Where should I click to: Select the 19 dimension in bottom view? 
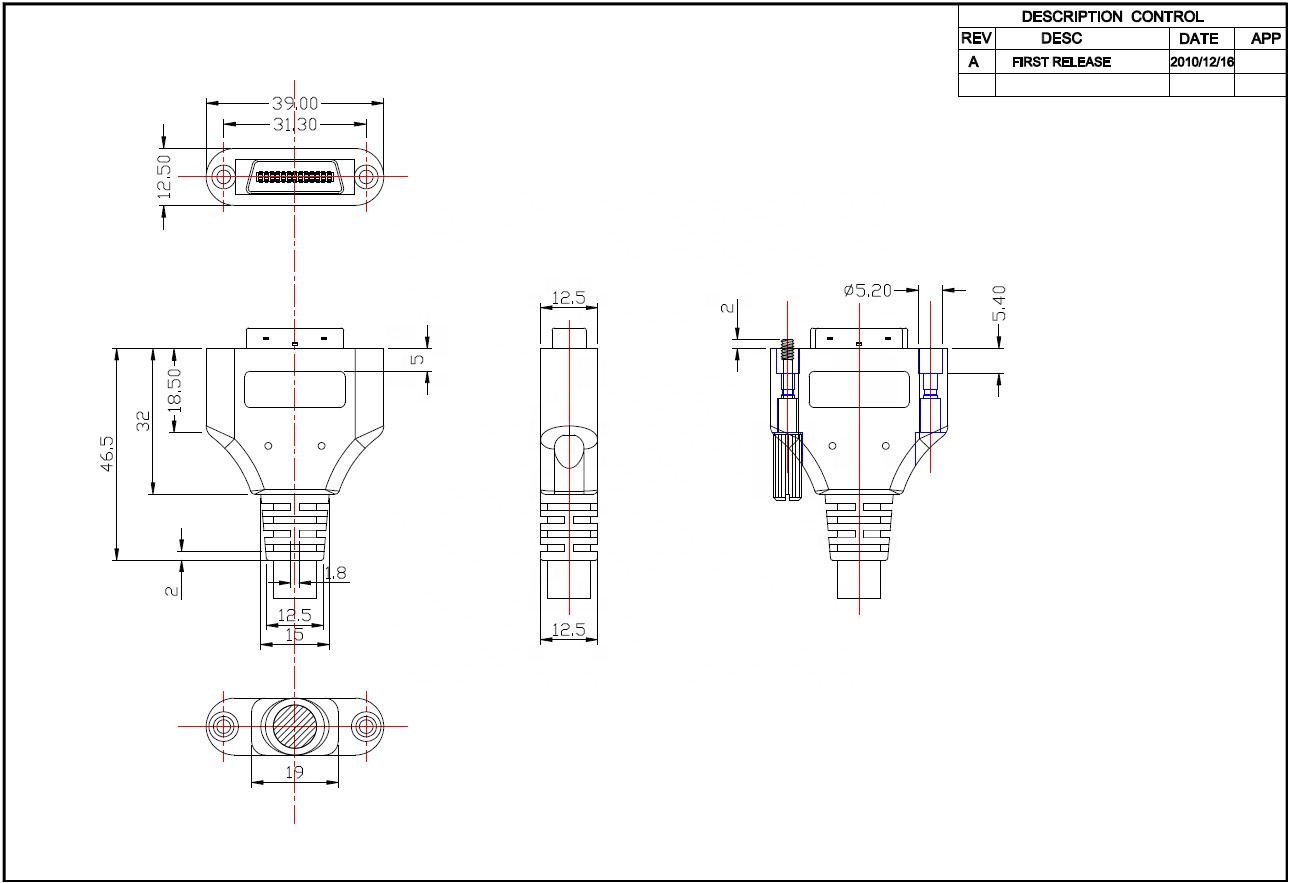point(294,772)
